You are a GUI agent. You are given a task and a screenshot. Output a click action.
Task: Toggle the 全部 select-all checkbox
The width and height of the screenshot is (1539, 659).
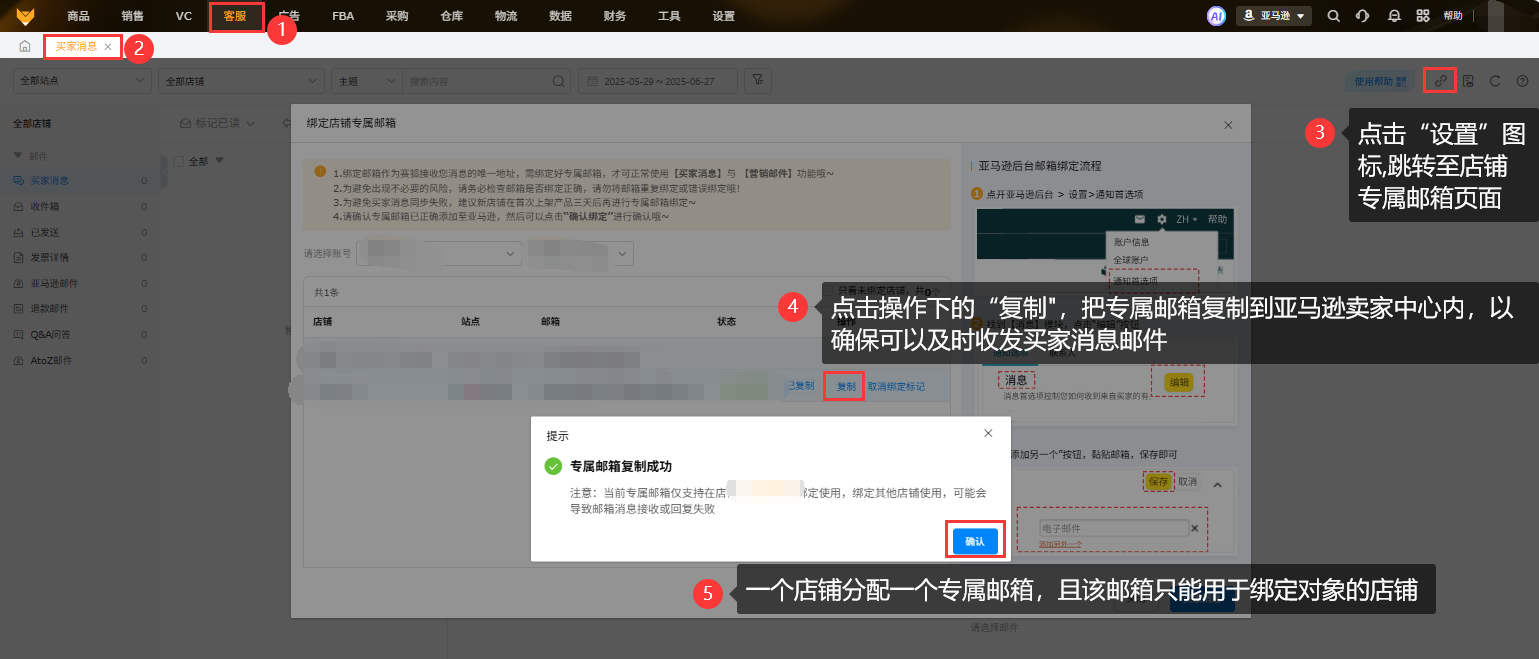click(178, 161)
